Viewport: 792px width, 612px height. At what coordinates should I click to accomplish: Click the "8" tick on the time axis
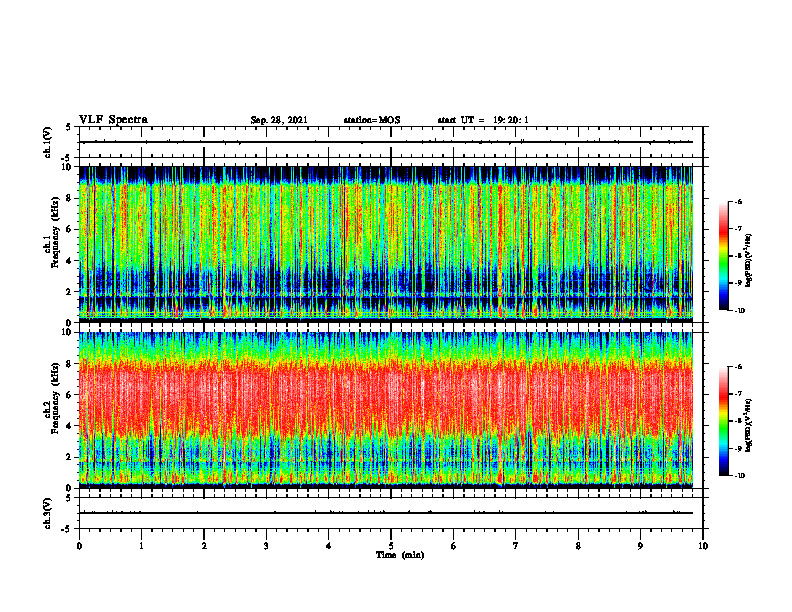pyautogui.click(x=578, y=546)
